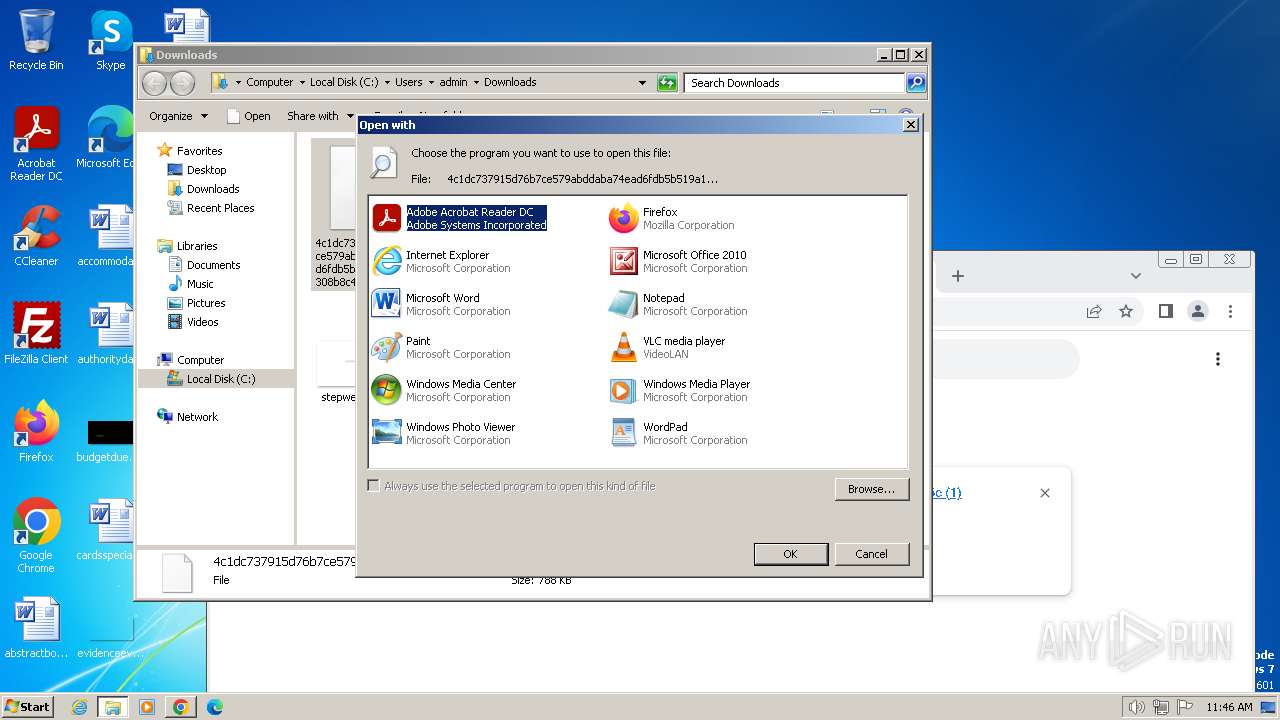Click the Browse... button

click(x=871, y=489)
